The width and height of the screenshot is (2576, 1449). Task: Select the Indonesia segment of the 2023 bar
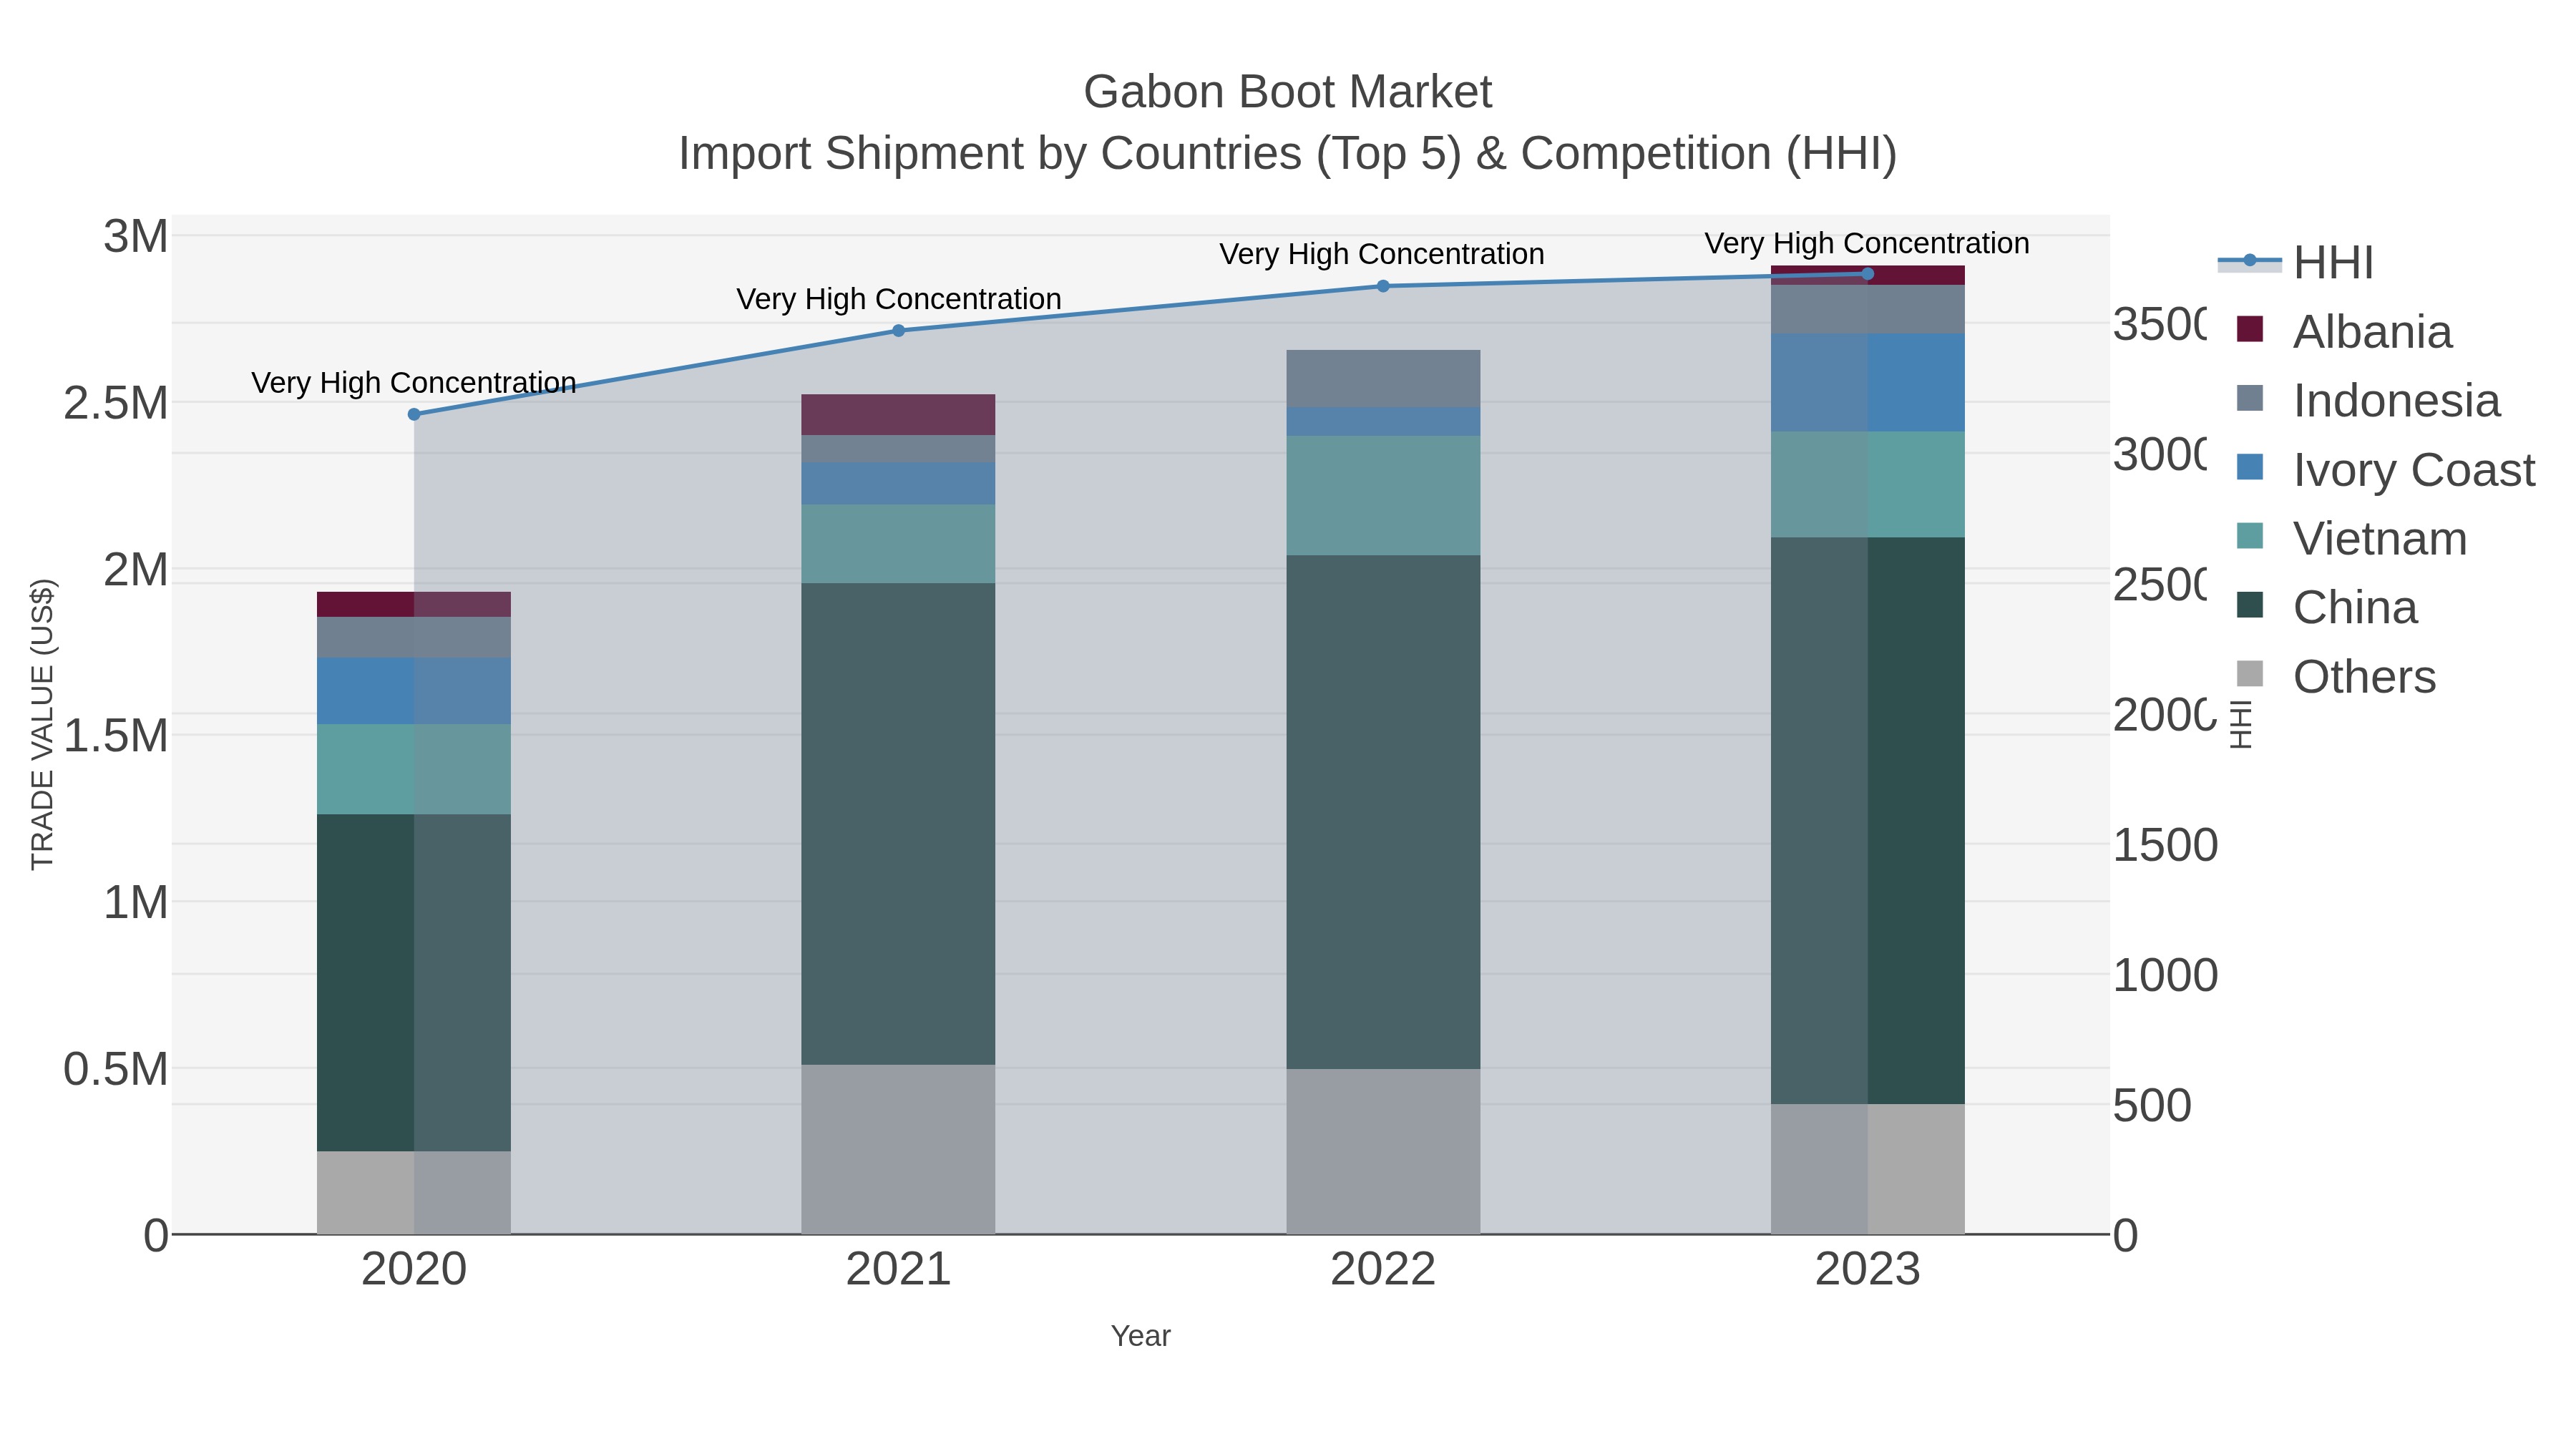coord(1867,309)
